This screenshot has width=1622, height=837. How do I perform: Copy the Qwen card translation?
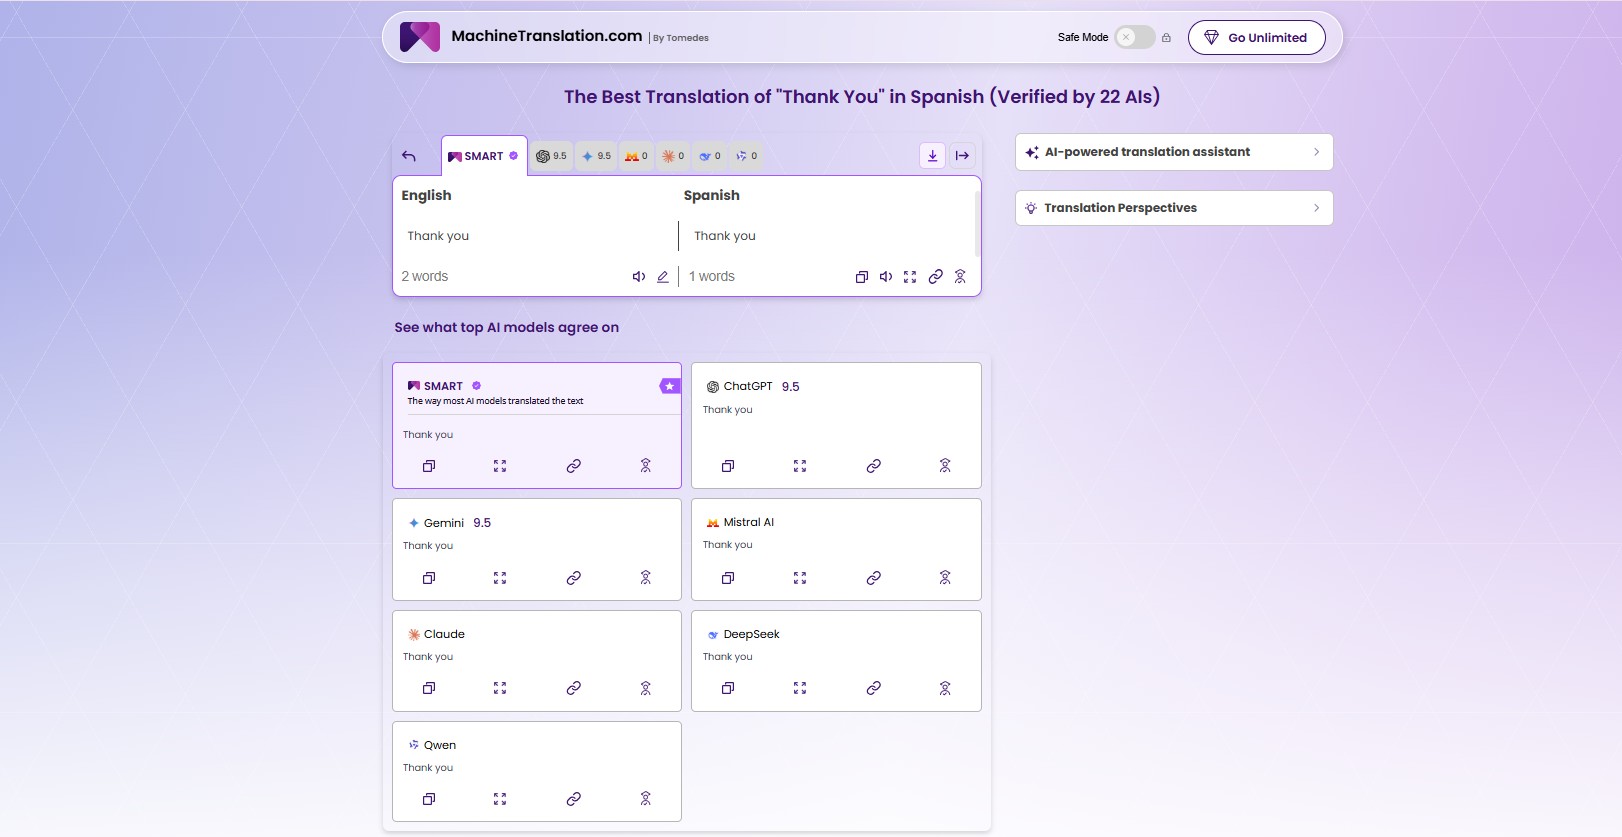[429, 799]
